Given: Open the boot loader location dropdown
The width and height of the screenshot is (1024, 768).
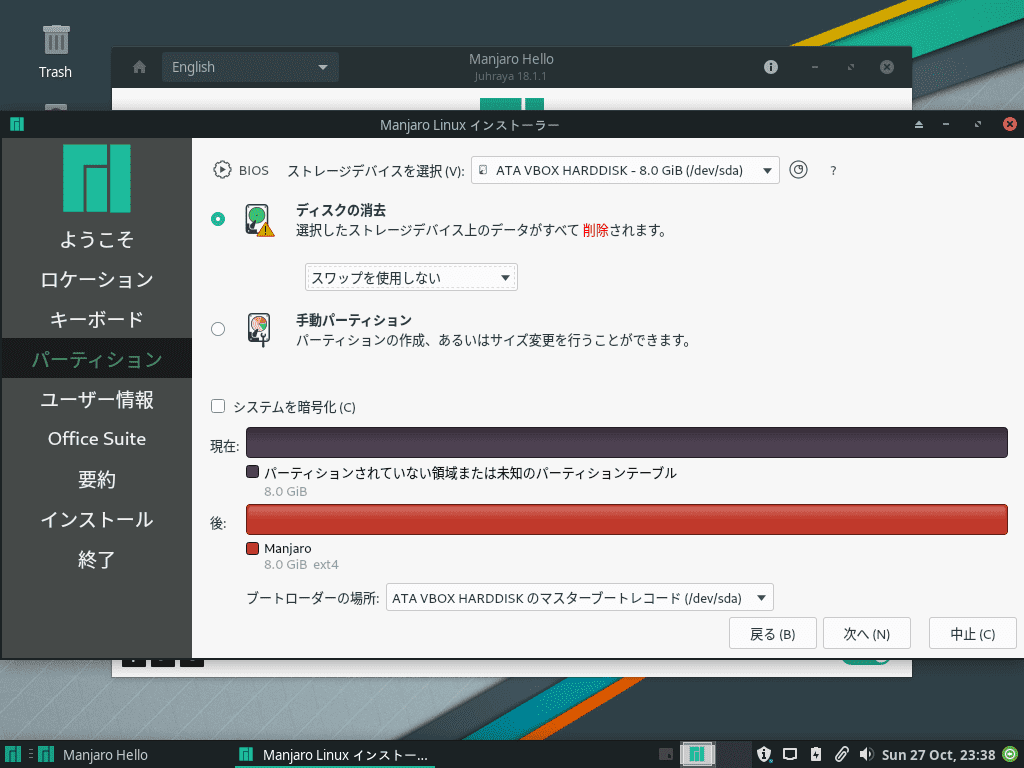Looking at the screenshot, I should click(x=580, y=597).
